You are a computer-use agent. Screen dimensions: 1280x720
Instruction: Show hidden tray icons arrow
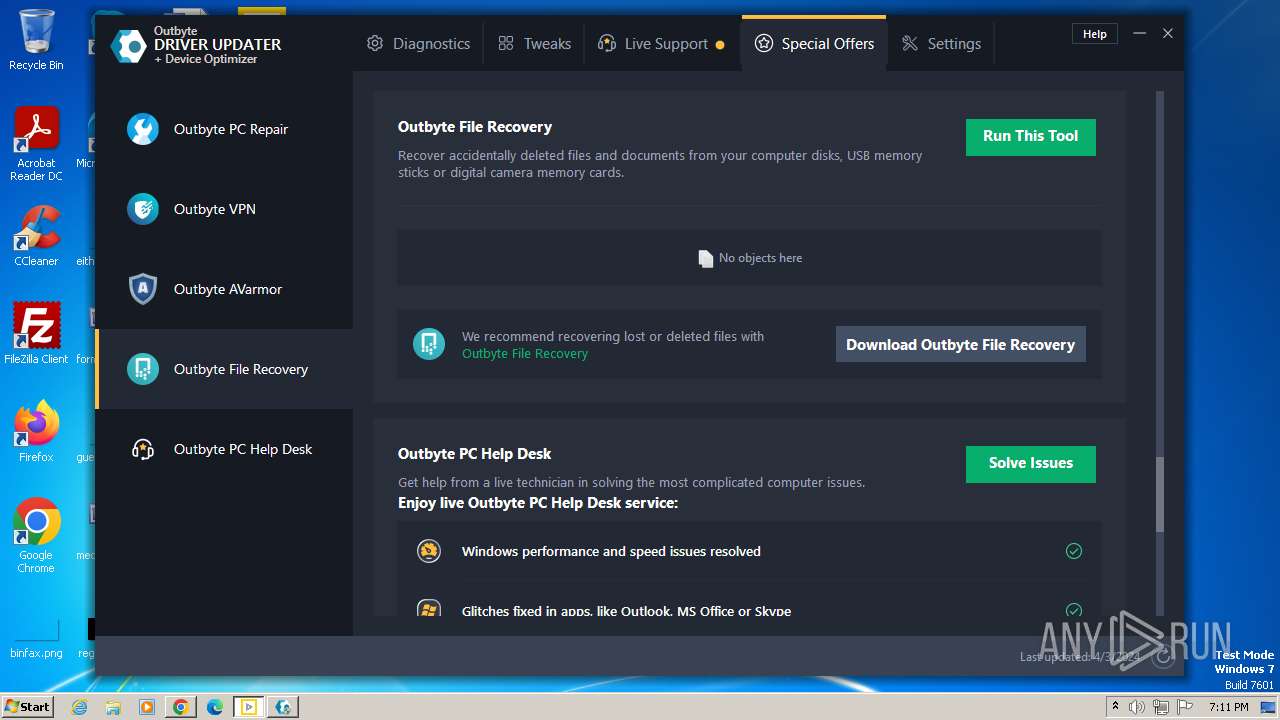(1115, 707)
